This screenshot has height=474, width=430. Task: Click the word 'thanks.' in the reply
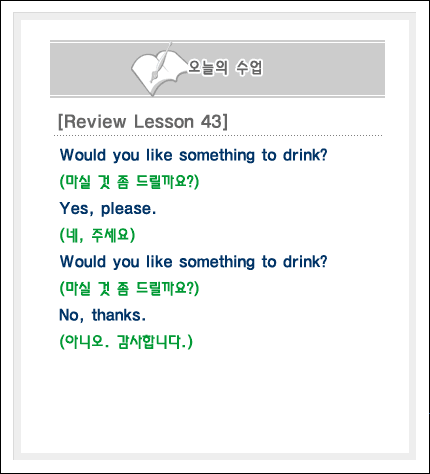(x=119, y=315)
